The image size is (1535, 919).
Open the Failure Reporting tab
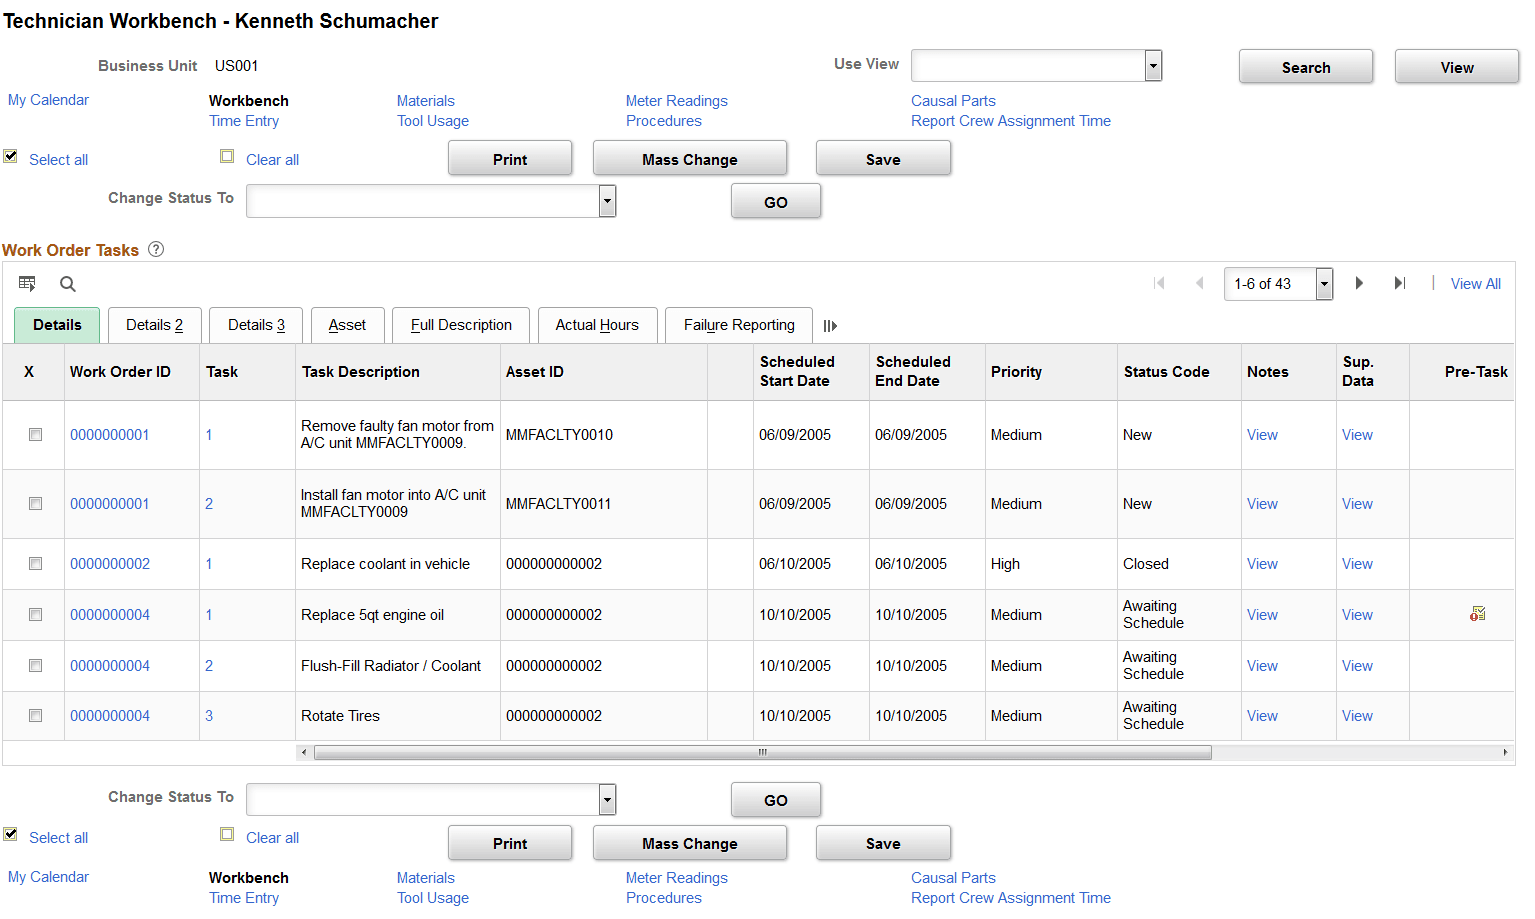[739, 325]
